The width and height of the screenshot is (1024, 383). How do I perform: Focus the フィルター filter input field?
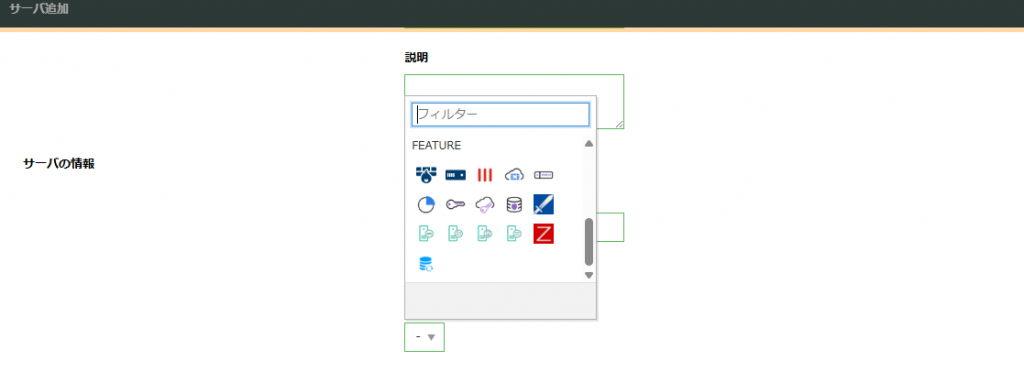click(500, 114)
